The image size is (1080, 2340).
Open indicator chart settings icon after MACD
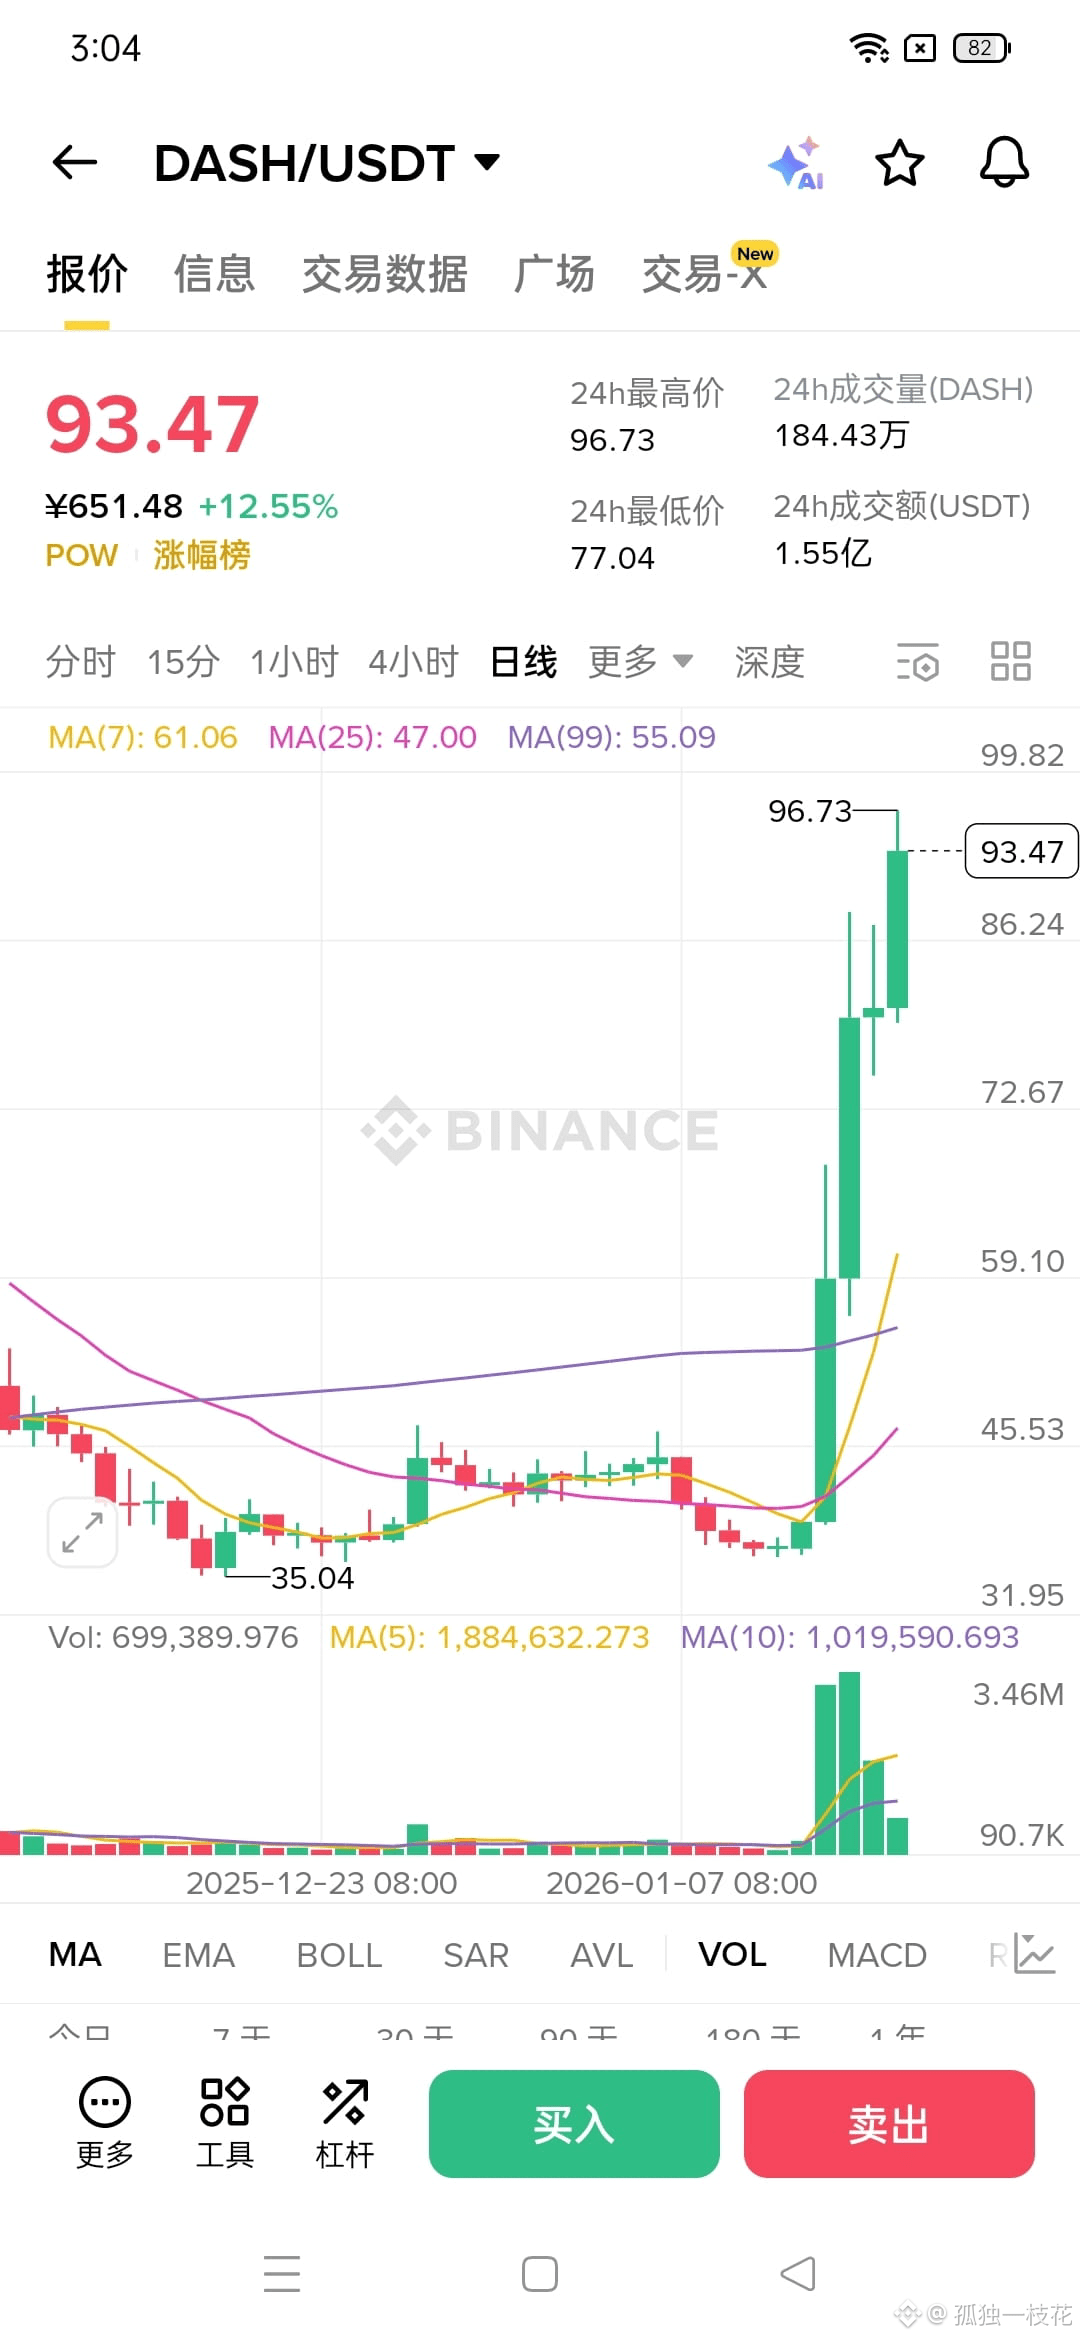(x=1035, y=1954)
